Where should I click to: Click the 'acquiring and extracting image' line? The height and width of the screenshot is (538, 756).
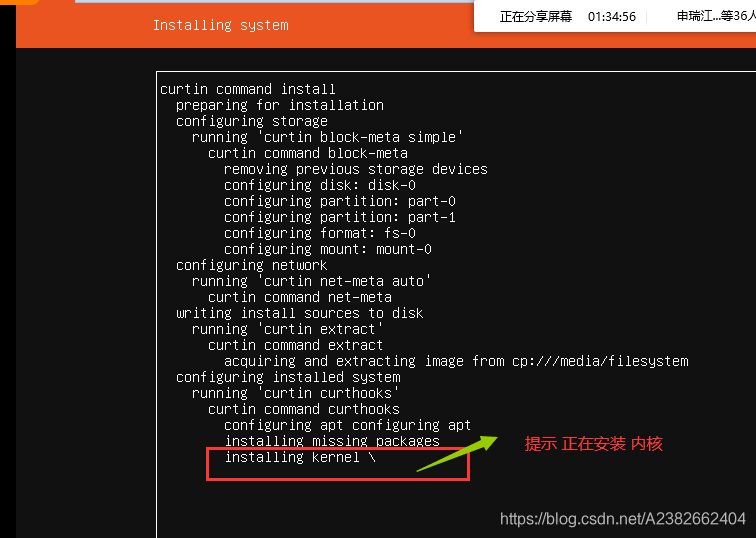(456, 361)
